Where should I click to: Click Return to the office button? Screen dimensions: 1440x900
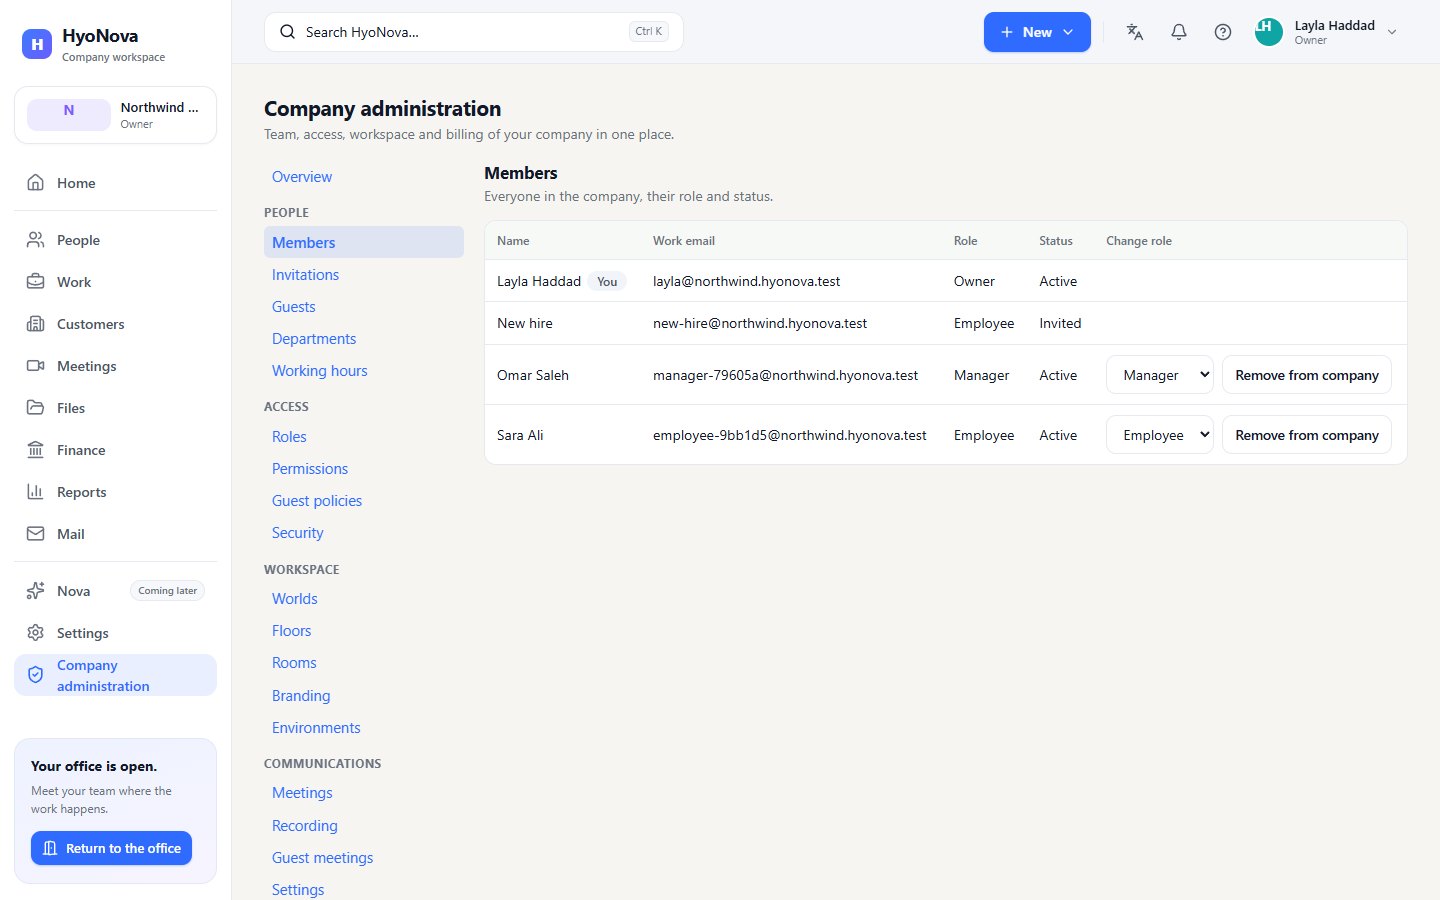[111, 848]
